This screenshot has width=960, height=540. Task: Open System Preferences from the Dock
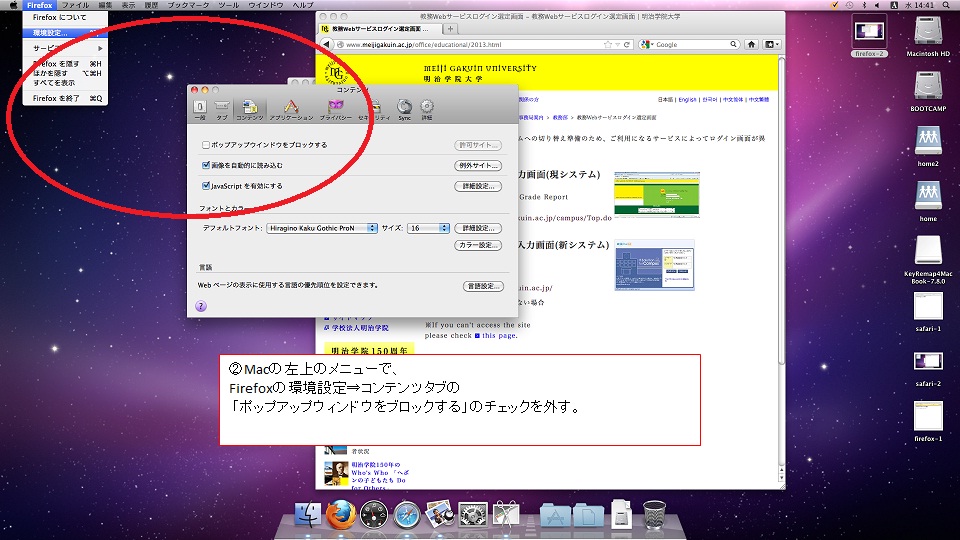coord(473,514)
